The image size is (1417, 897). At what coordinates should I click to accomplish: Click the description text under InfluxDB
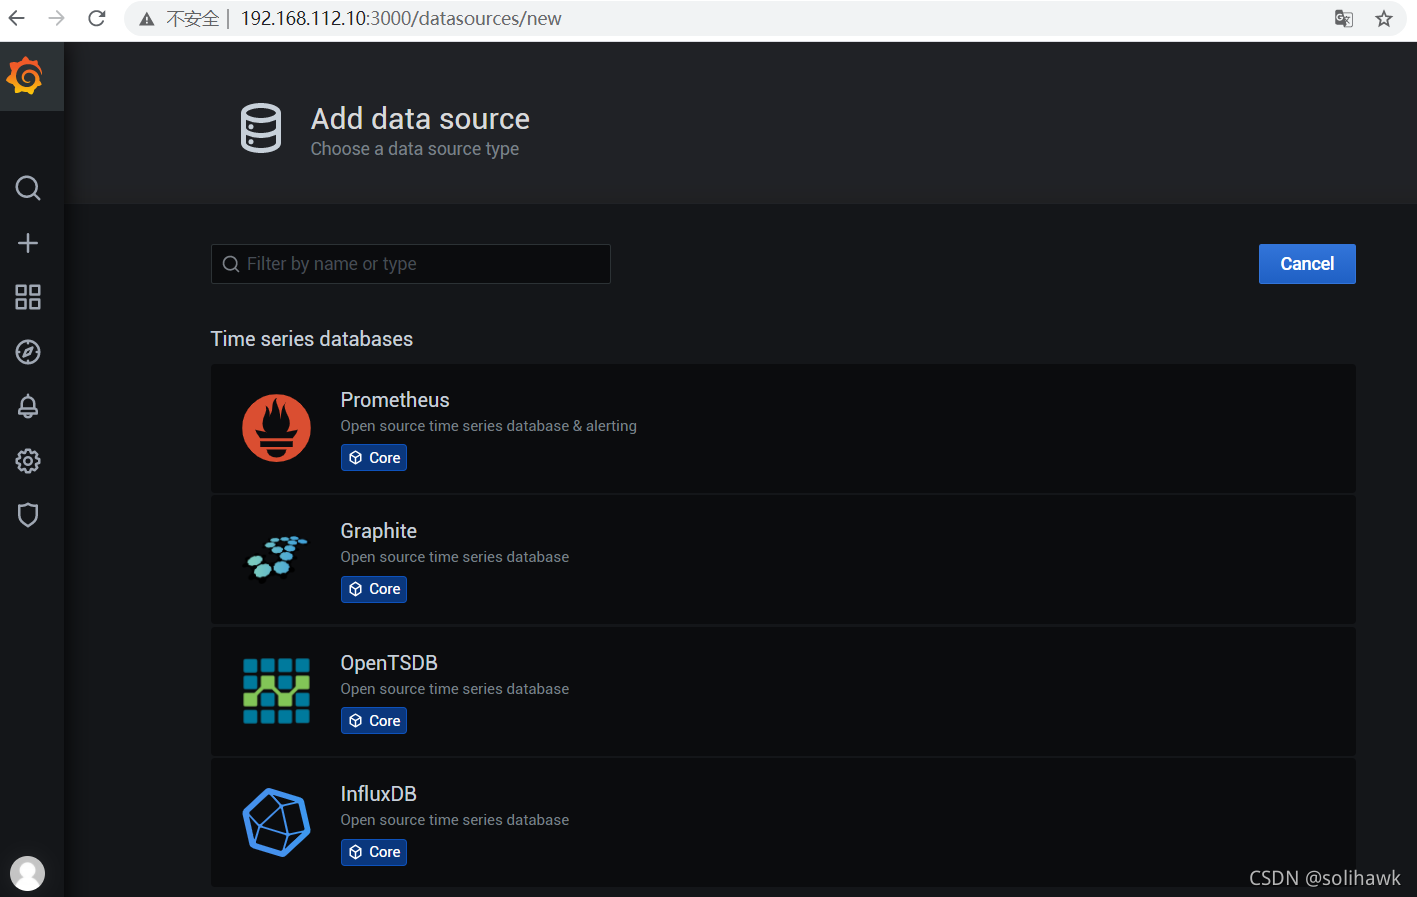455,820
